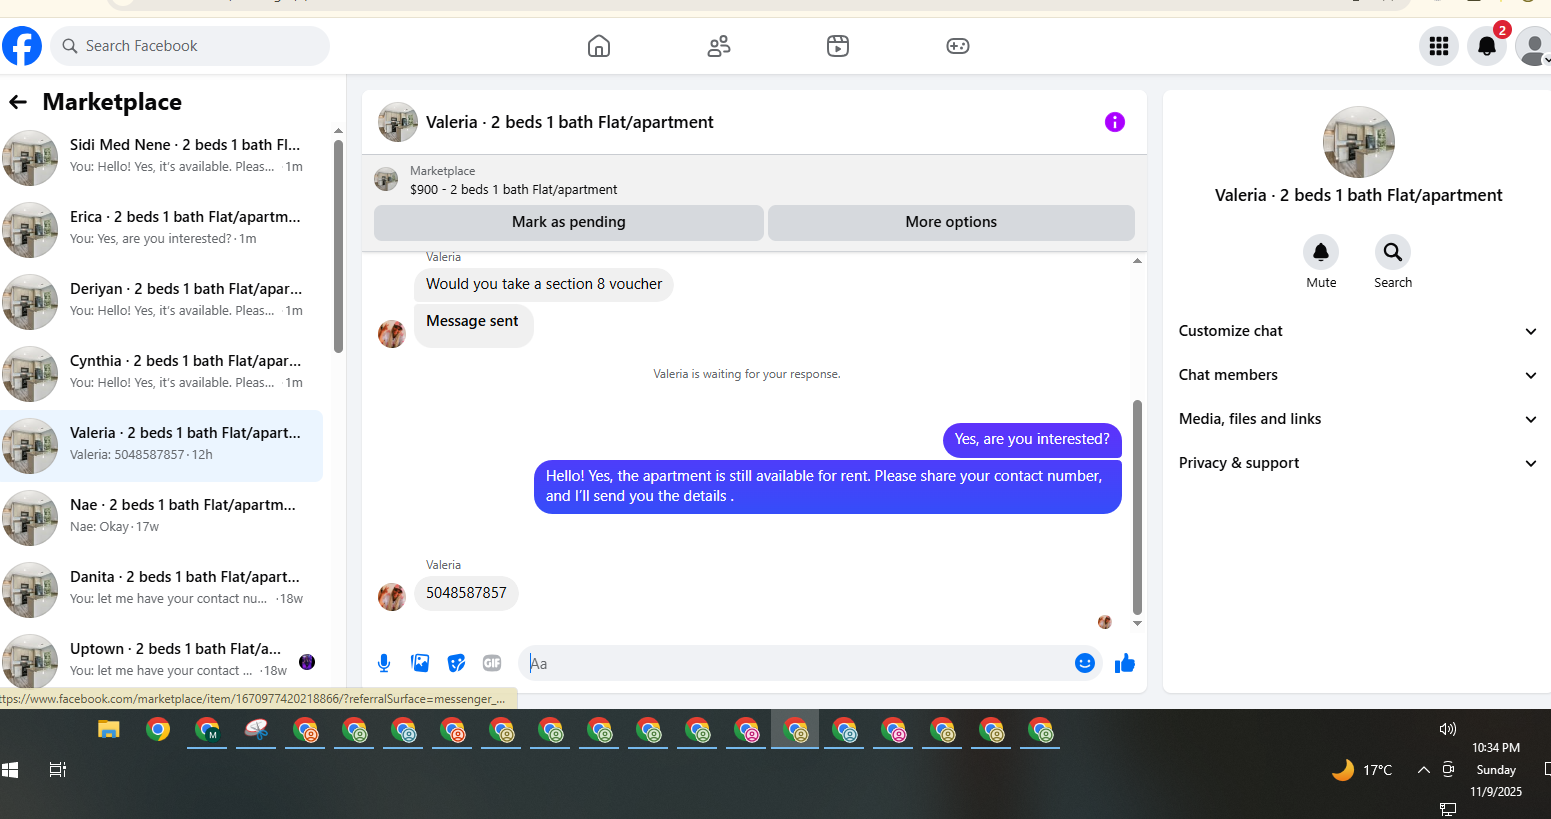This screenshot has width=1551, height=819.
Task: Expand the Chat members section
Action: coord(1358,375)
